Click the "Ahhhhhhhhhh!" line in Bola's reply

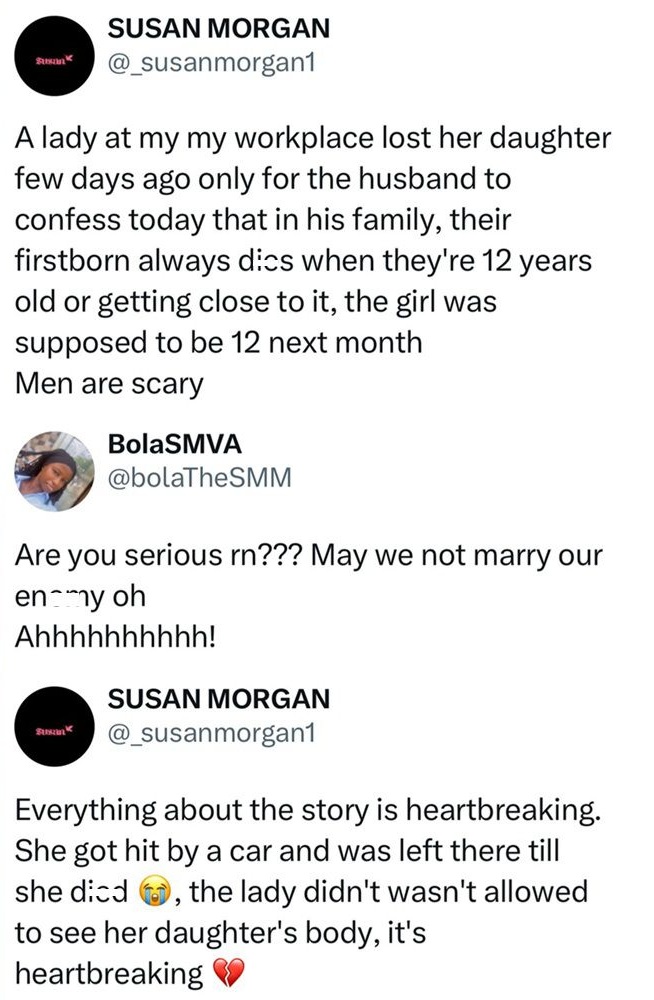pyautogui.click(x=116, y=637)
